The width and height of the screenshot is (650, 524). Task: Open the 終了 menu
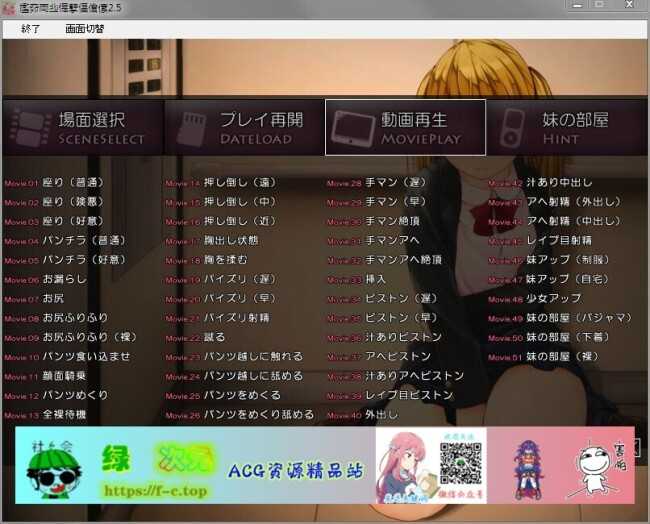click(x=30, y=29)
